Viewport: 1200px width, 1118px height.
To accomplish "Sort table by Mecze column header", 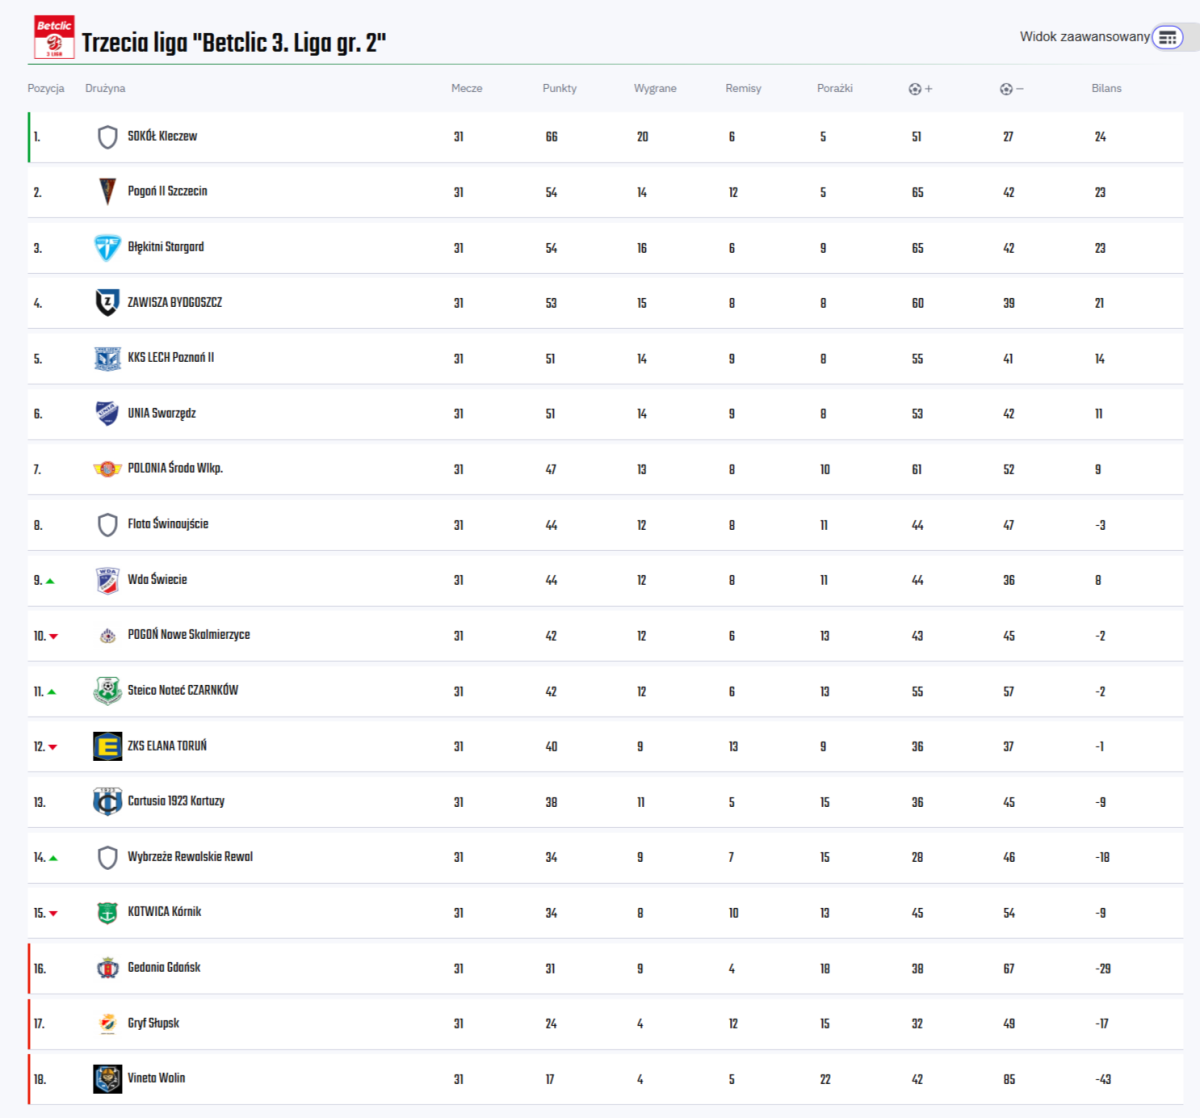I will tap(466, 88).
